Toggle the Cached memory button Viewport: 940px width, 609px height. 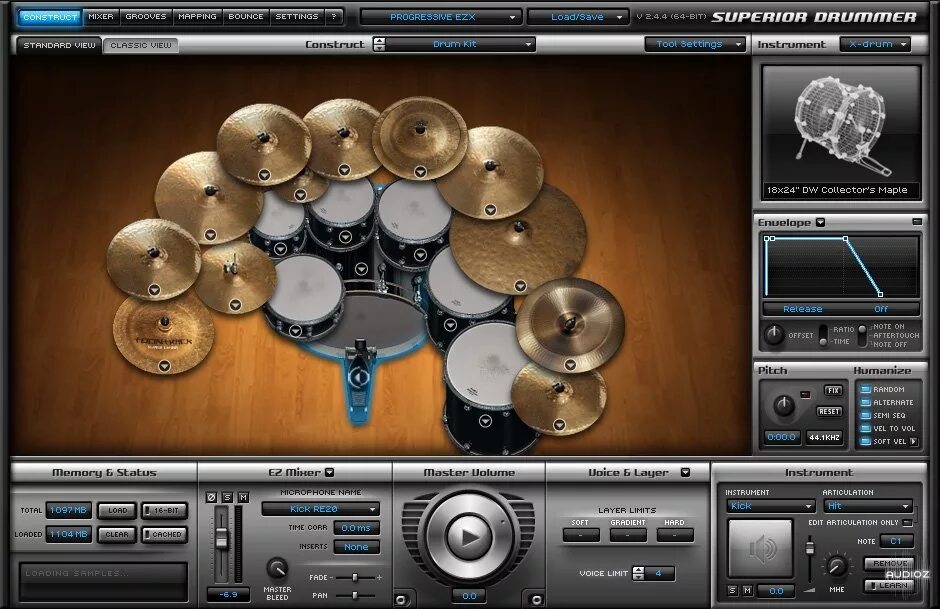click(164, 534)
